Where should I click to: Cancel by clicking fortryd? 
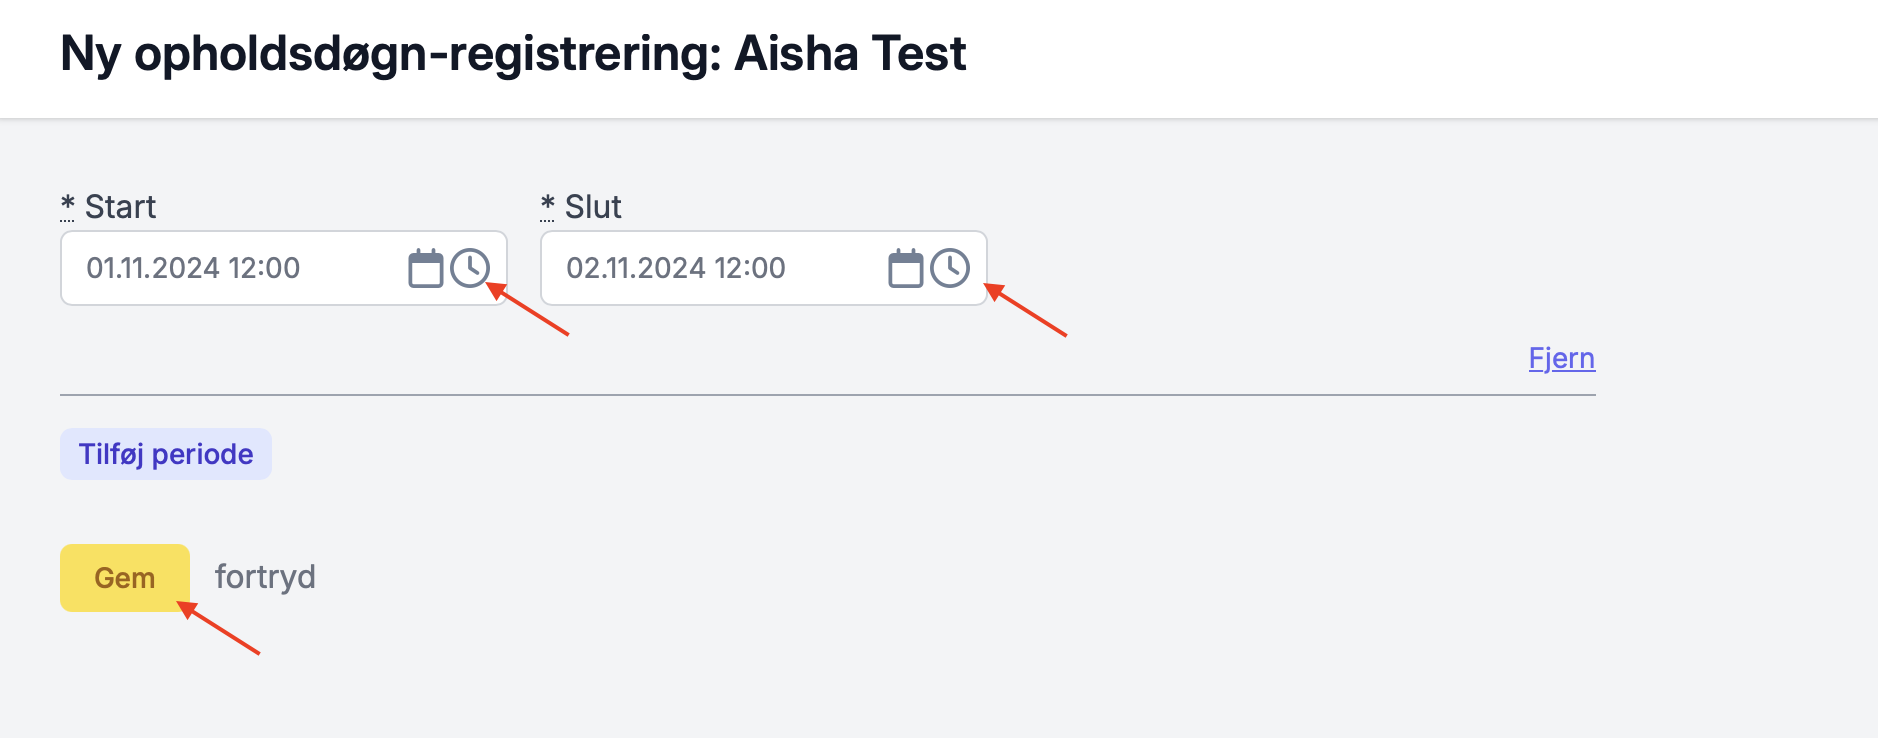(265, 577)
